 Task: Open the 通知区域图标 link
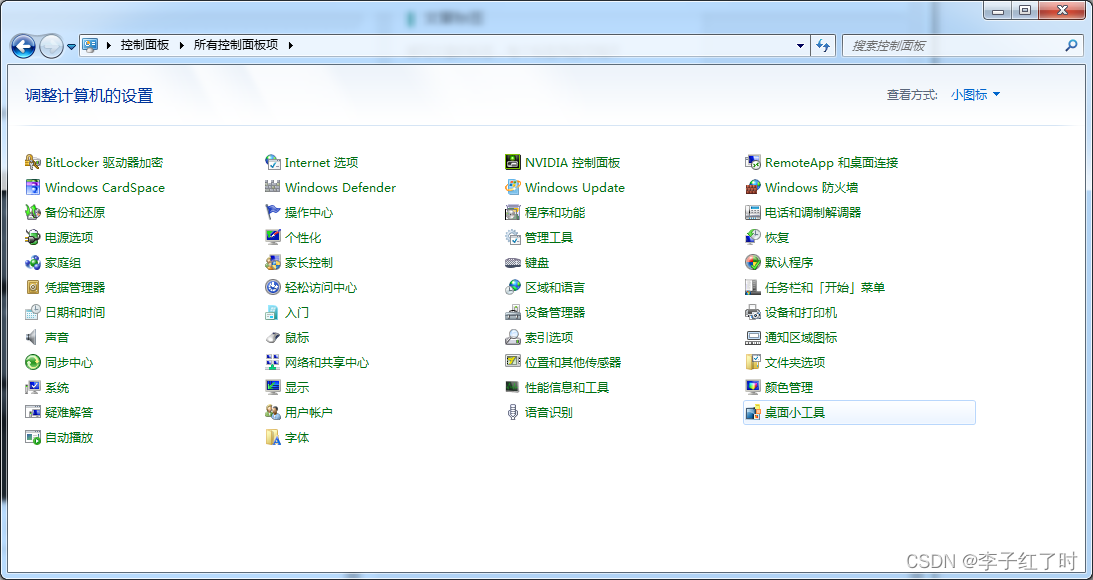[801, 337]
